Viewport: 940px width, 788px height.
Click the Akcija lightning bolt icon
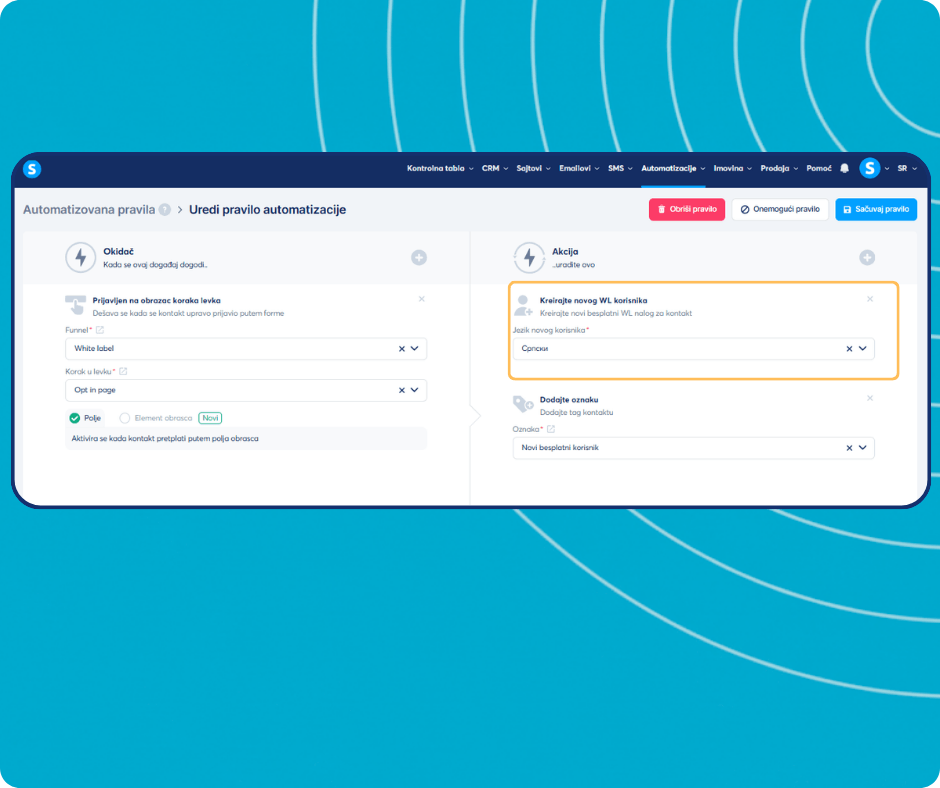coord(529,257)
